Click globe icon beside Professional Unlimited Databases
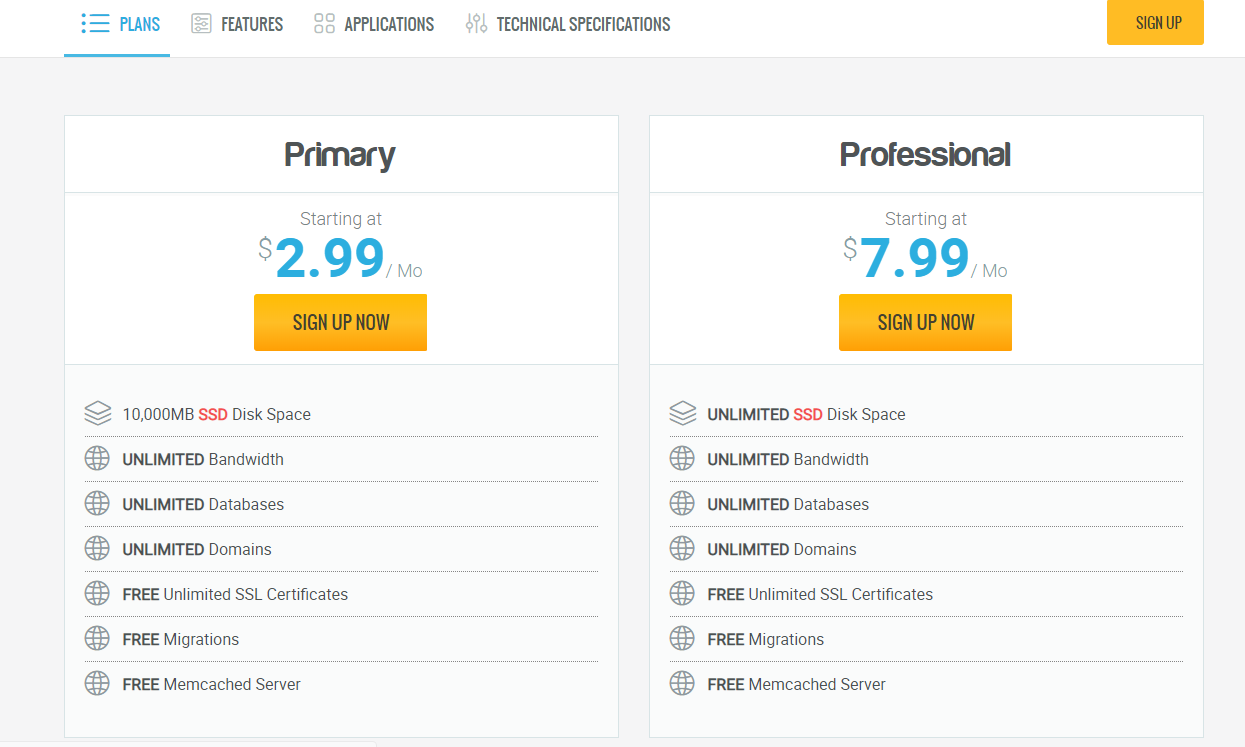The width and height of the screenshot is (1245, 747). [x=682, y=504]
